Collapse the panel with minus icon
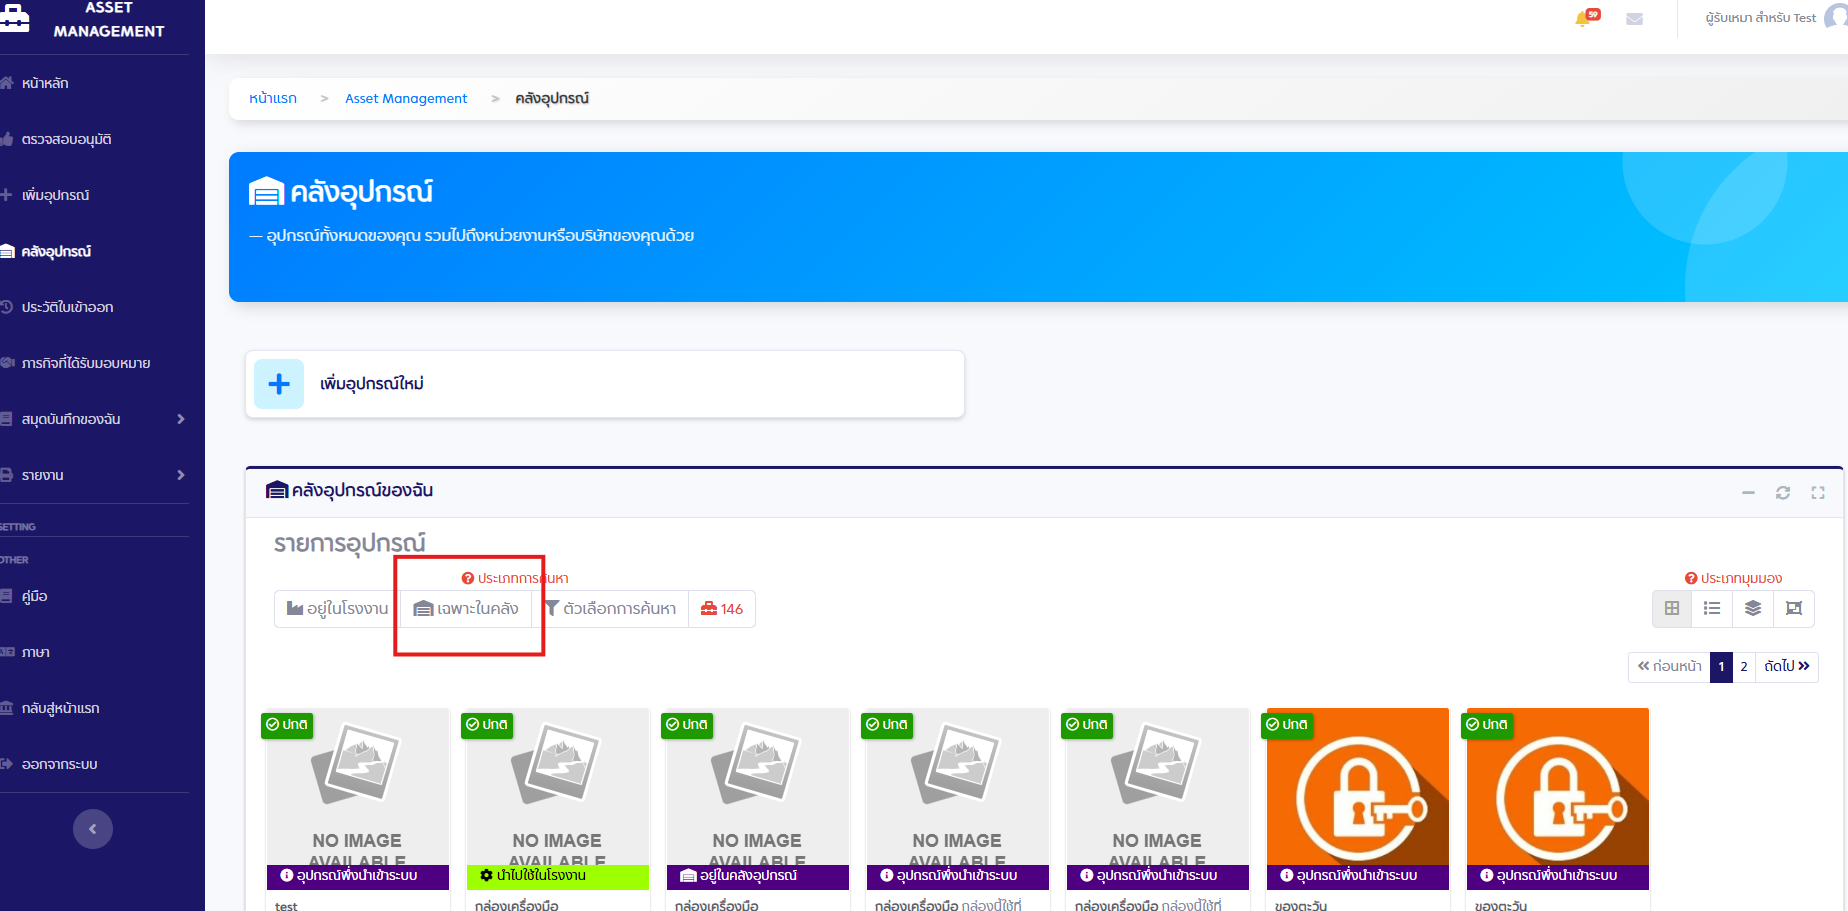Image resolution: width=1848 pixels, height=911 pixels. 1748,493
